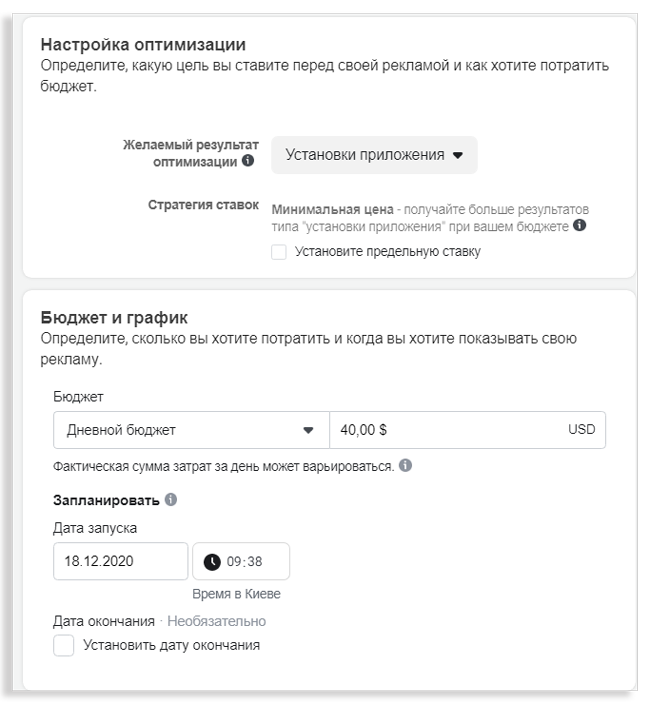Click the USD currency label

(581, 430)
